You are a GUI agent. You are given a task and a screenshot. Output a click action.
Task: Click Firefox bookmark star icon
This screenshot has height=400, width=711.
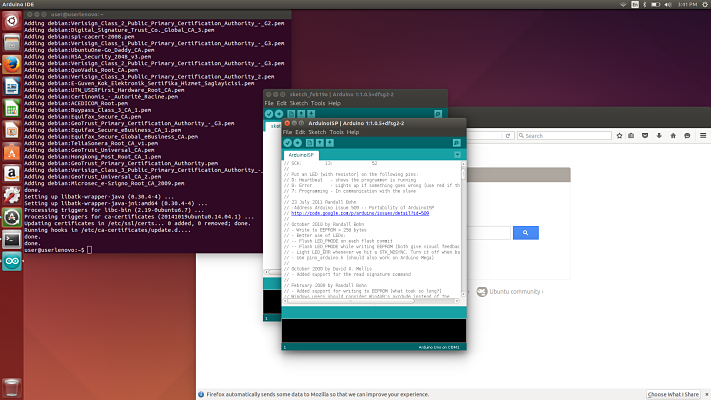[619, 136]
